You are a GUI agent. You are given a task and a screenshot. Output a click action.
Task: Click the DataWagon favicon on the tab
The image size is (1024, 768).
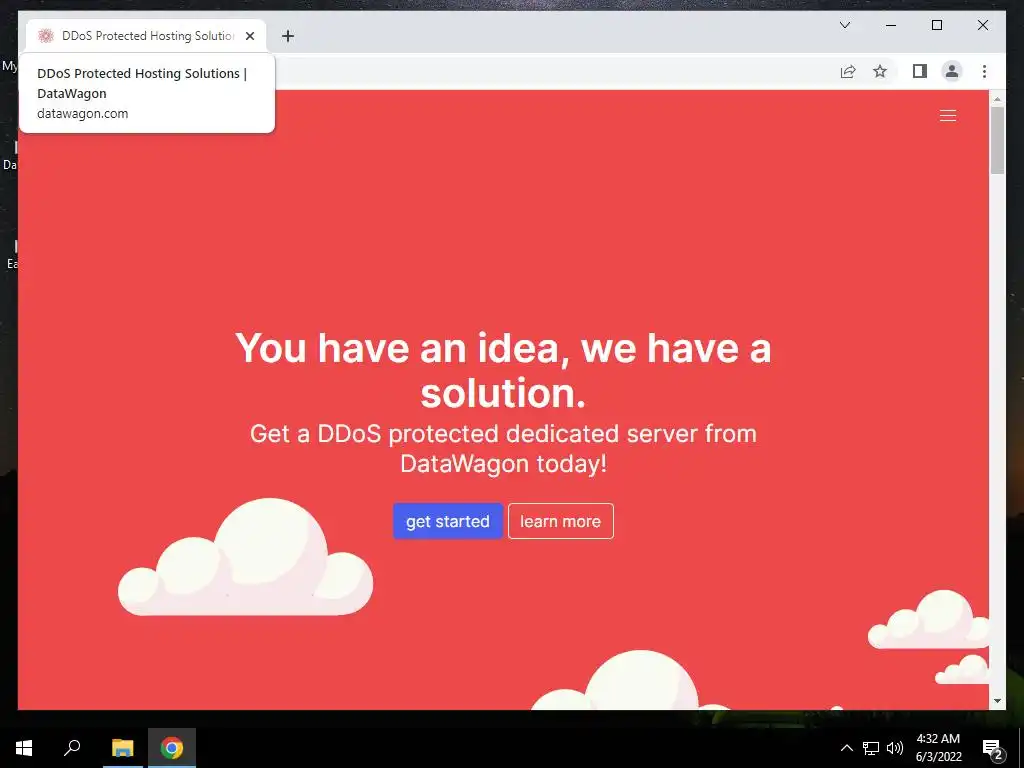tap(45, 36)
